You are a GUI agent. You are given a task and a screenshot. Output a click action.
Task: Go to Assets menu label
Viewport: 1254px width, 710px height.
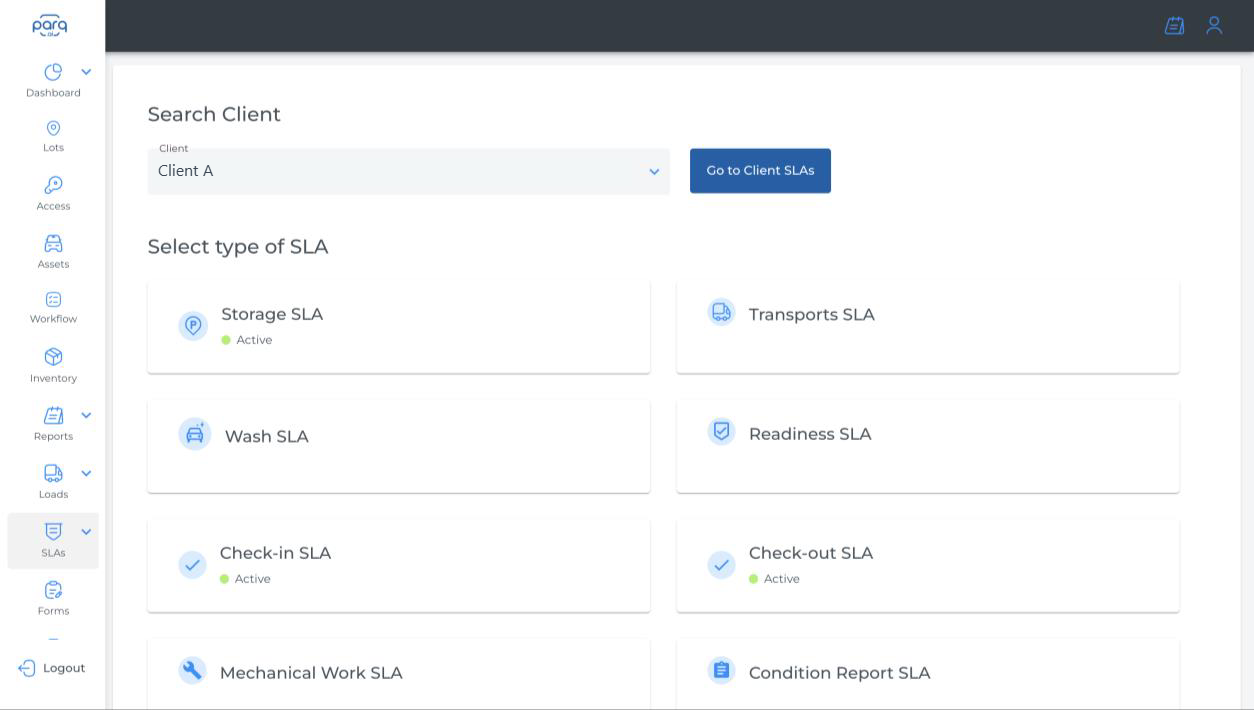53,264
